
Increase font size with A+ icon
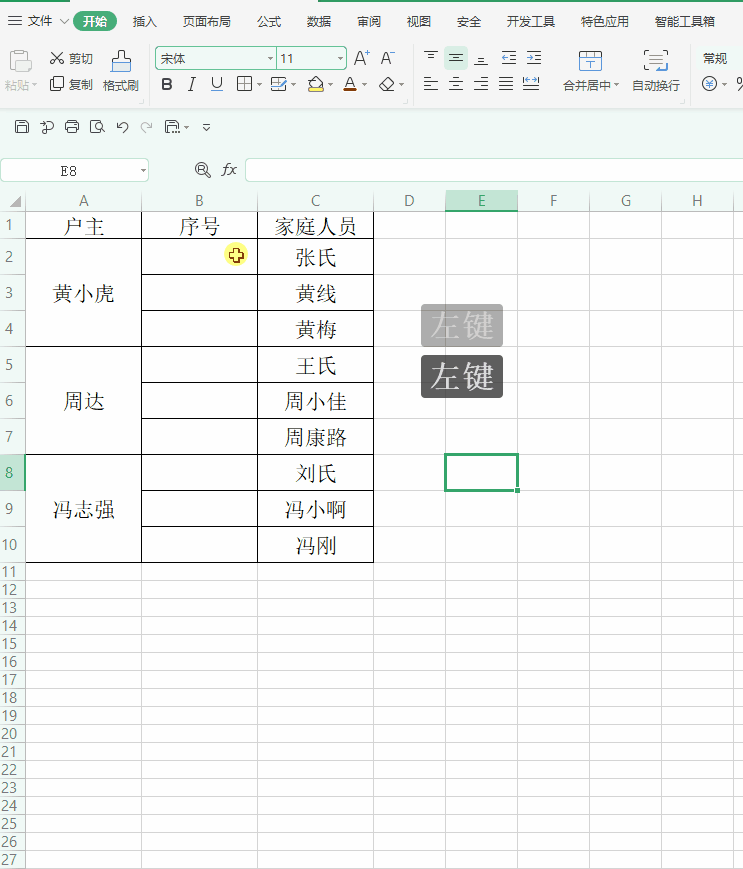tap(362, 58)
